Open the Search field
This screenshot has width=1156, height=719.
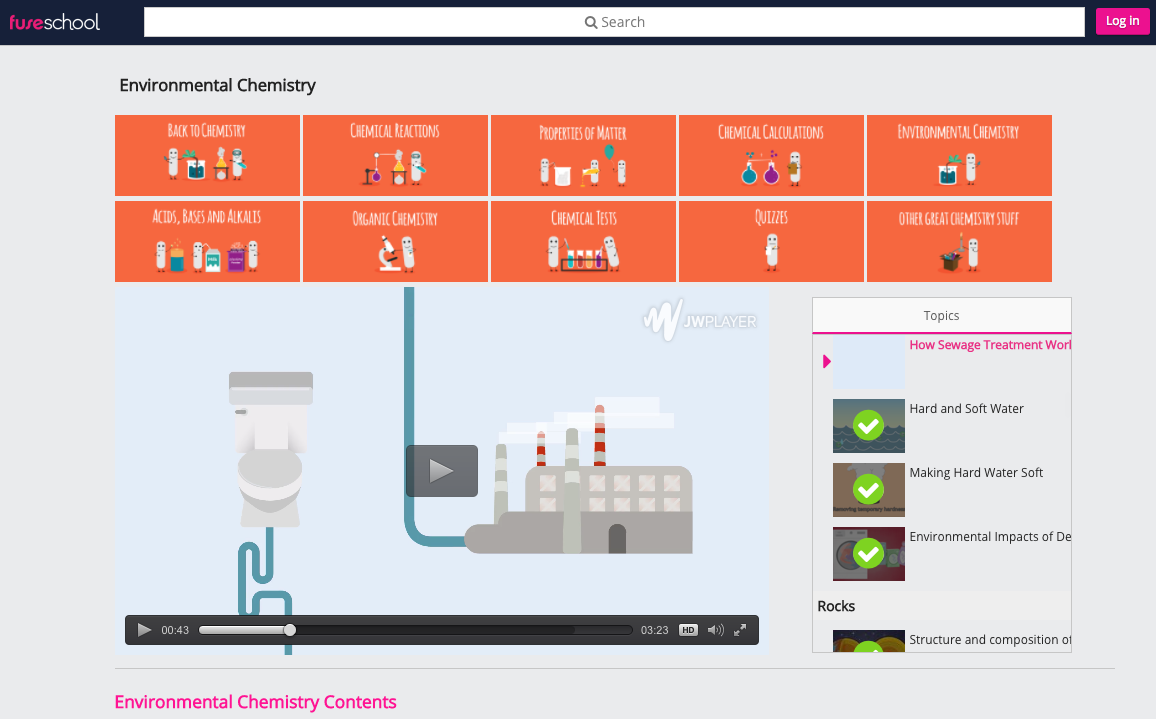click(x=614, y=21)
